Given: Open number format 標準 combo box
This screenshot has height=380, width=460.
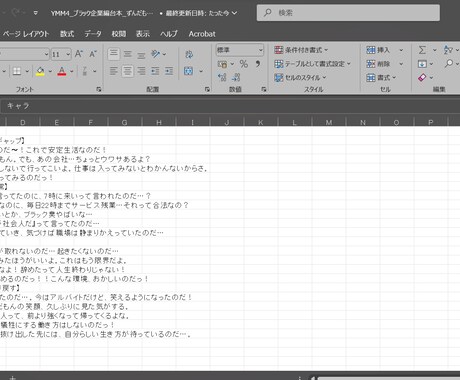Looking at the screenshot, I should (240, 50).
